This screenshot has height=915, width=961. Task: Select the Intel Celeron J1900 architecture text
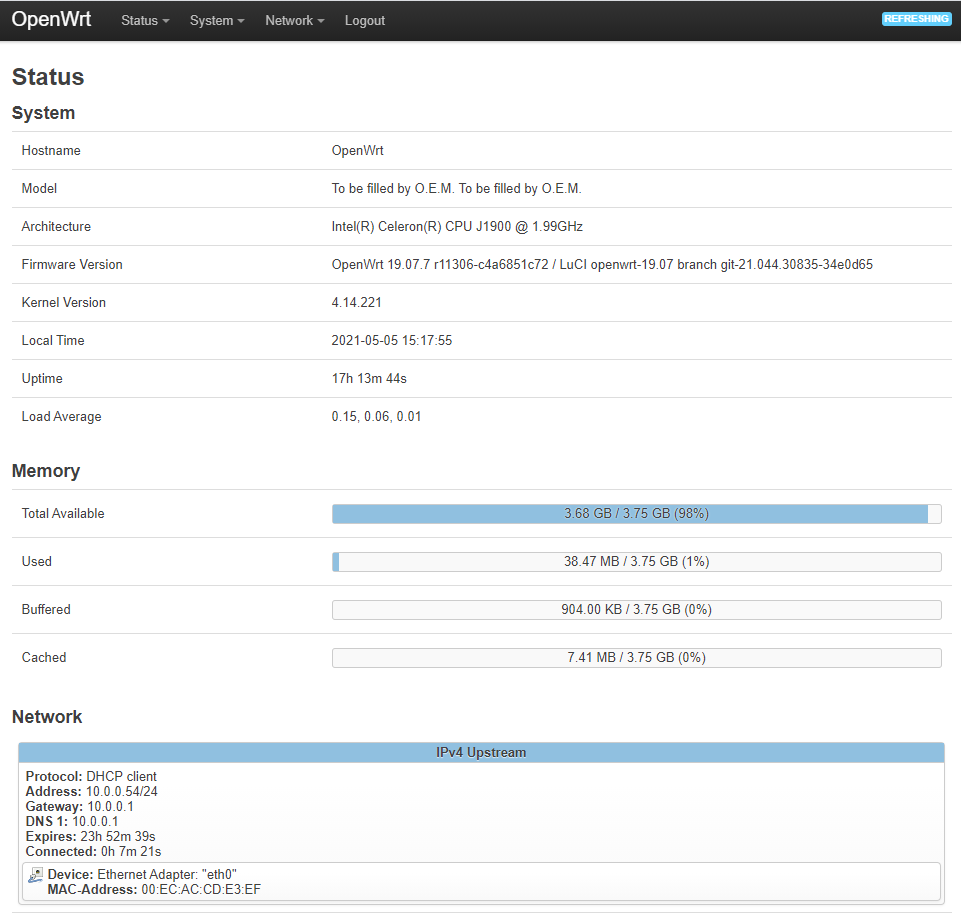point(457,227)
